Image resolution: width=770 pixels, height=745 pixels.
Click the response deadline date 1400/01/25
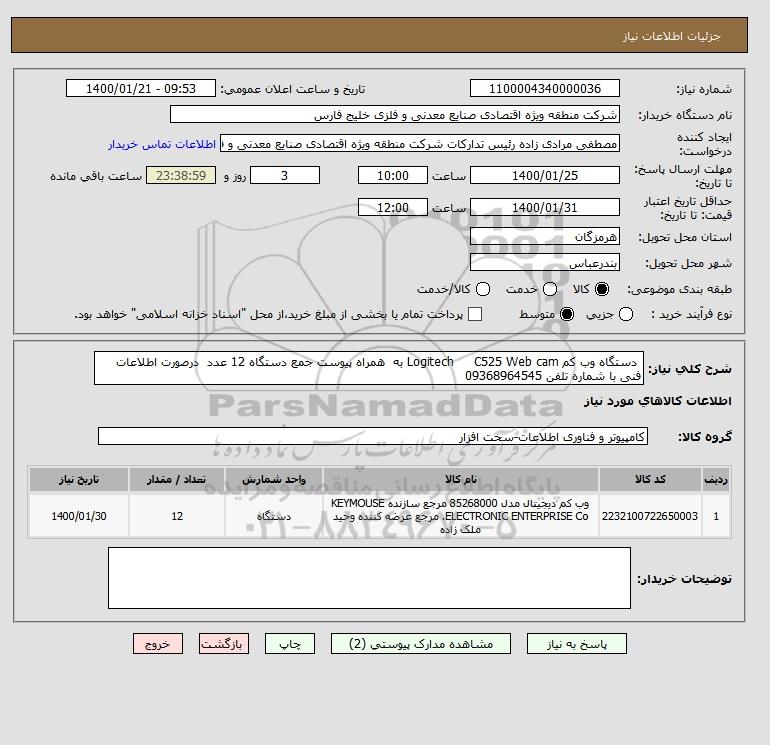click(545, 175)
